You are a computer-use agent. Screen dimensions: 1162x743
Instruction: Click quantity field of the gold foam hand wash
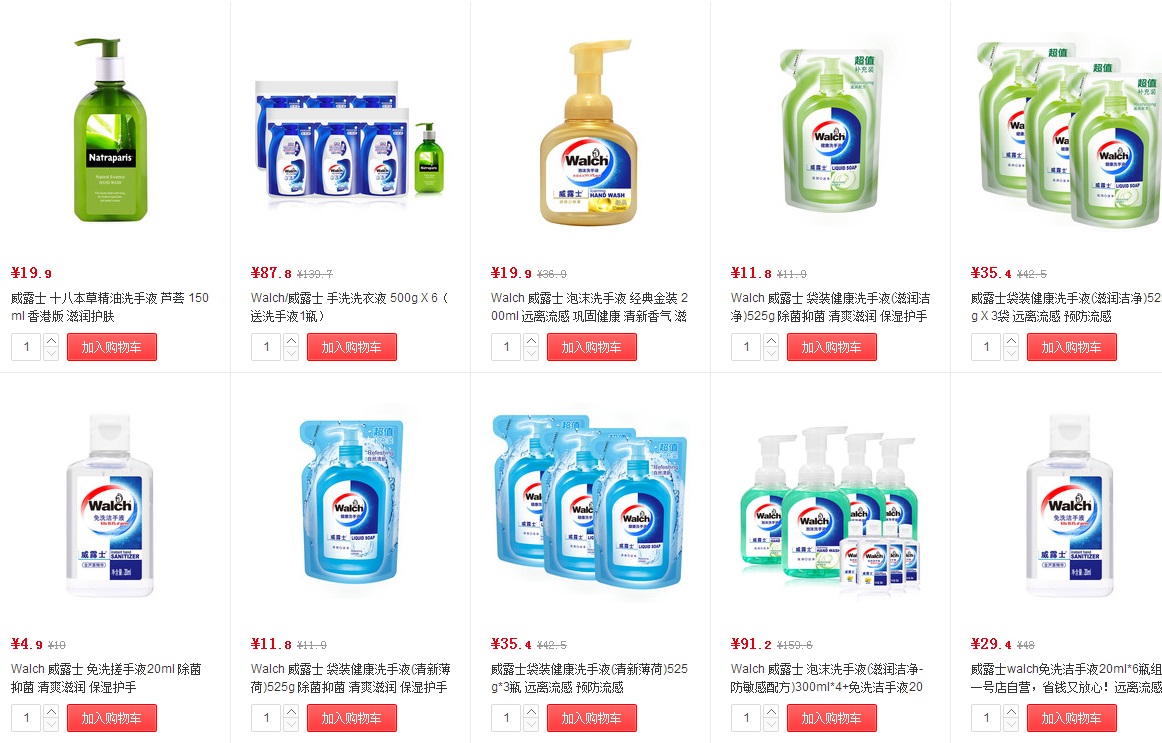(x=508, y=347)
